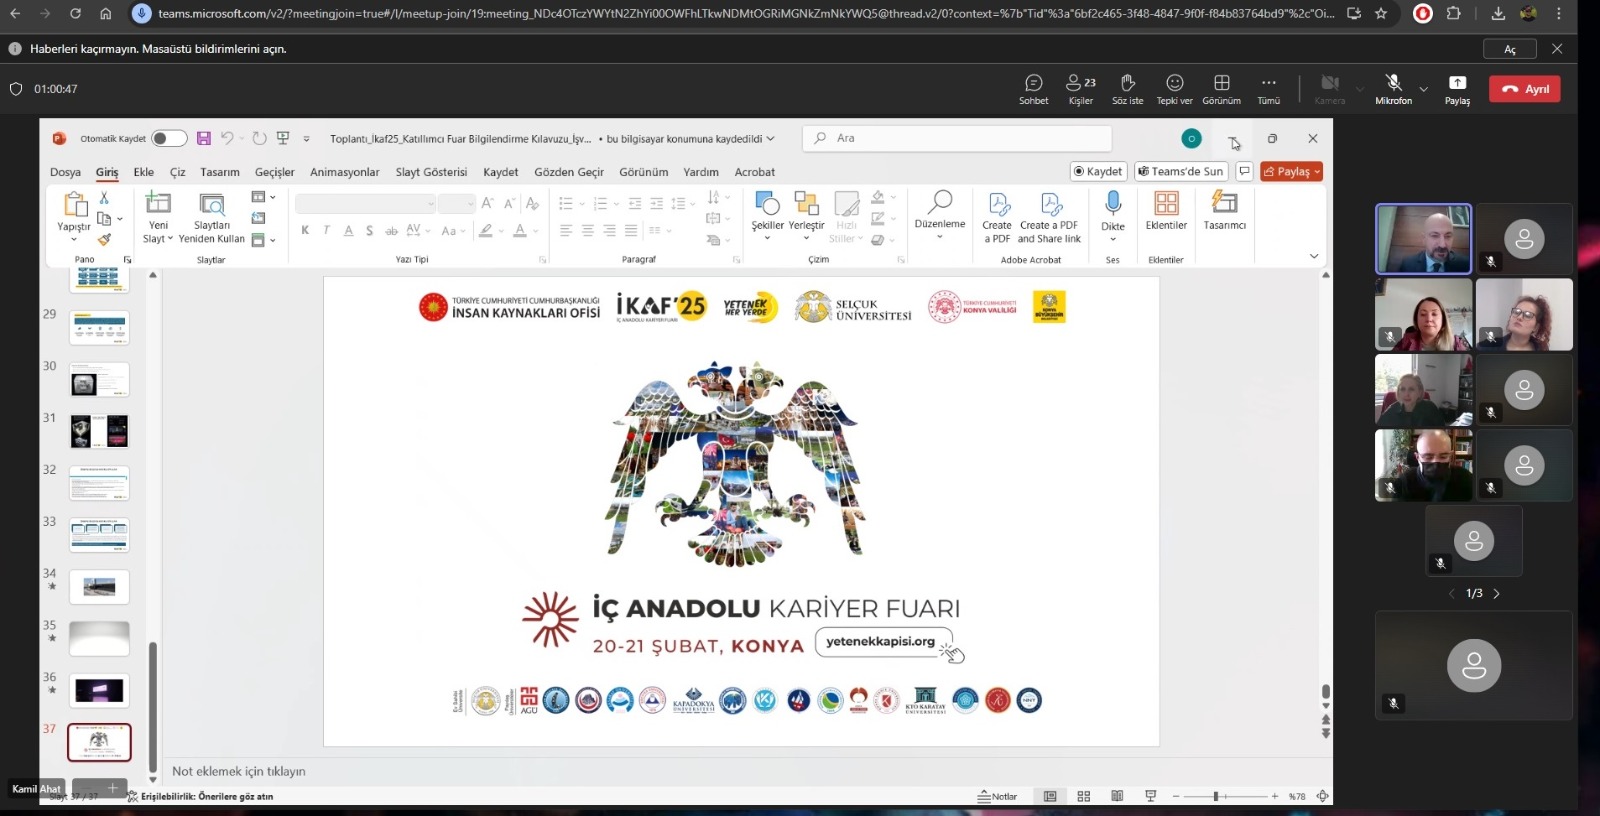Leave the meeting with Ayrıl button
1600x816 pixels.
pos(1525,89)
